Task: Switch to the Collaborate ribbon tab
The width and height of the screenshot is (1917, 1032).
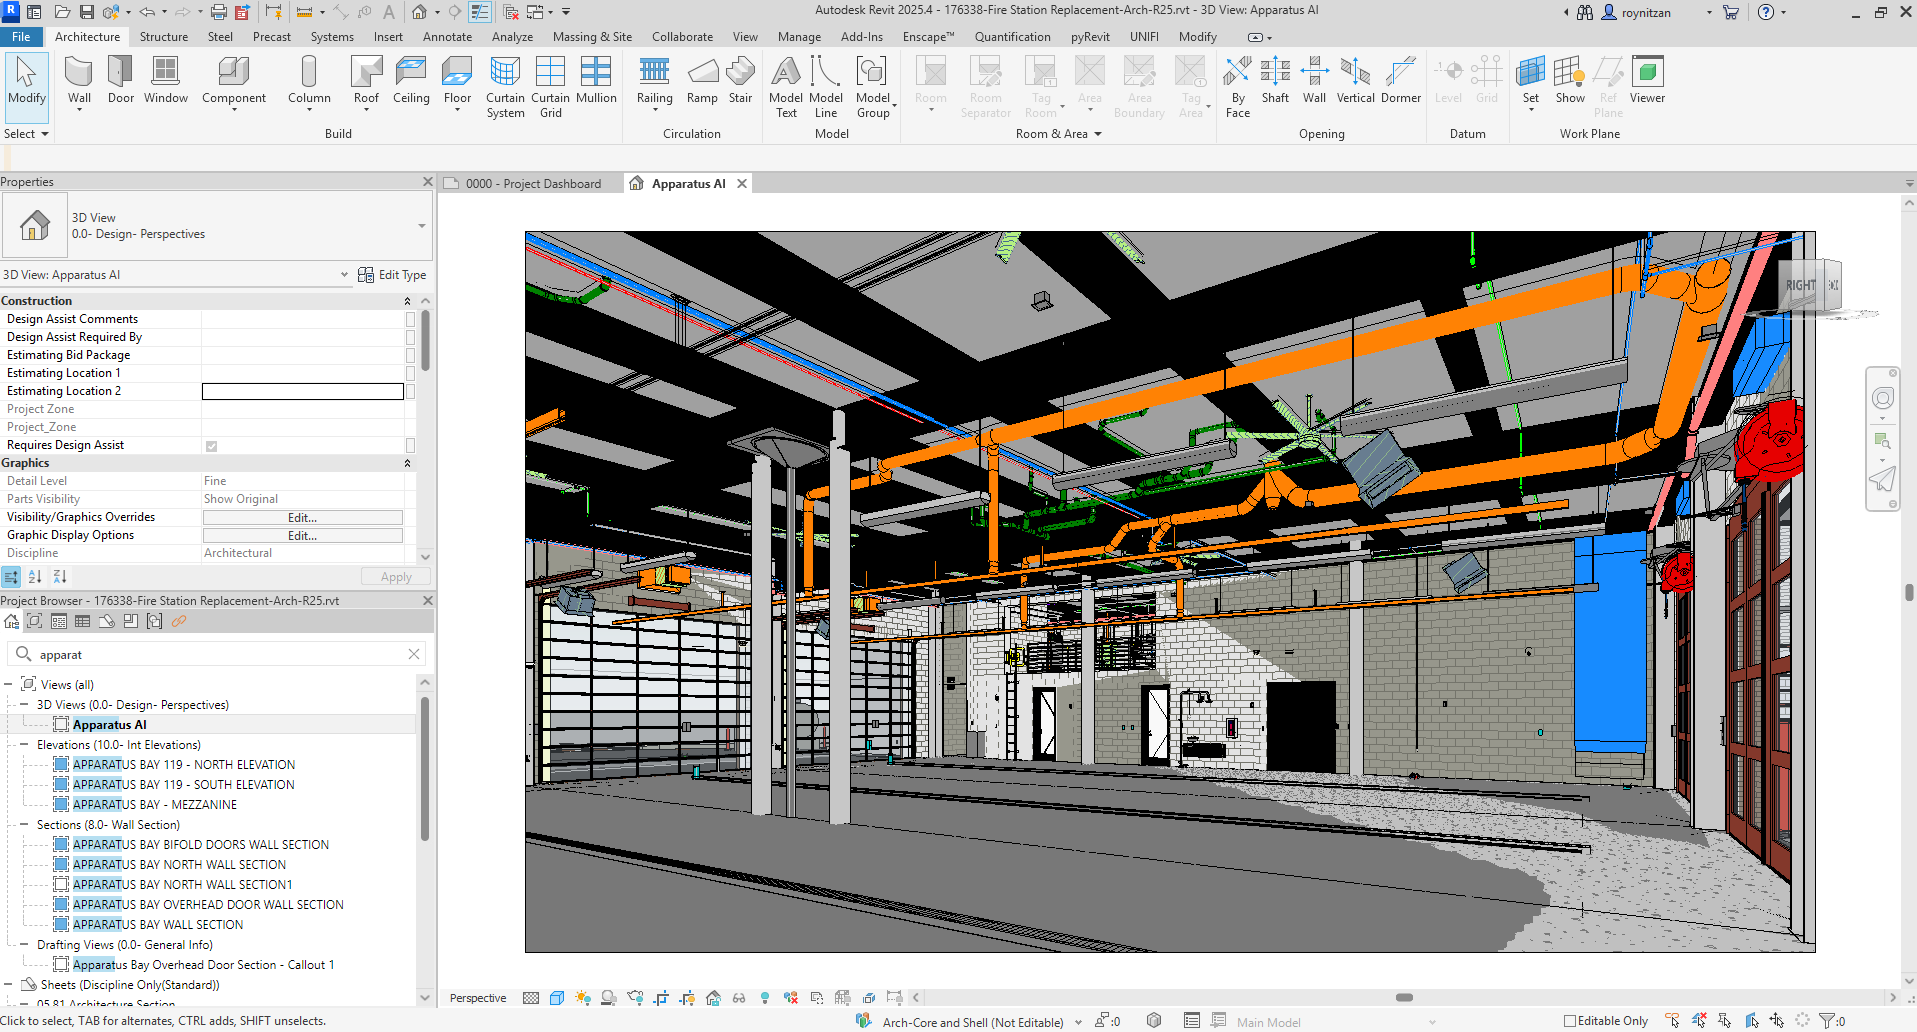Action: 682,37
